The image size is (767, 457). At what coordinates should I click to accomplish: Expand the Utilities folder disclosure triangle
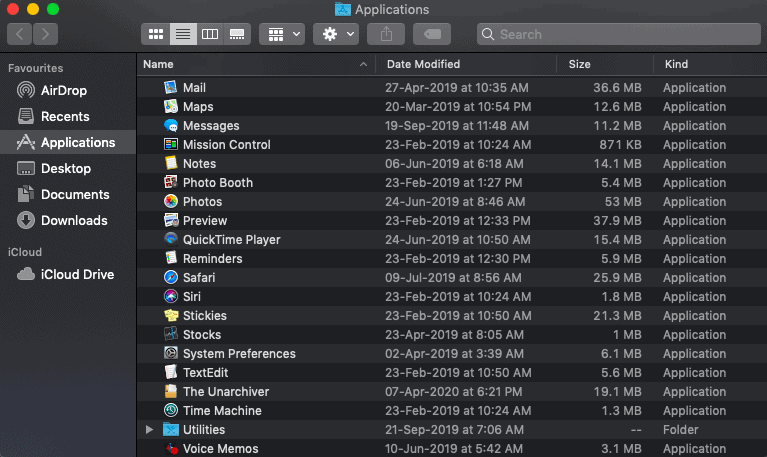coord(149,430)
